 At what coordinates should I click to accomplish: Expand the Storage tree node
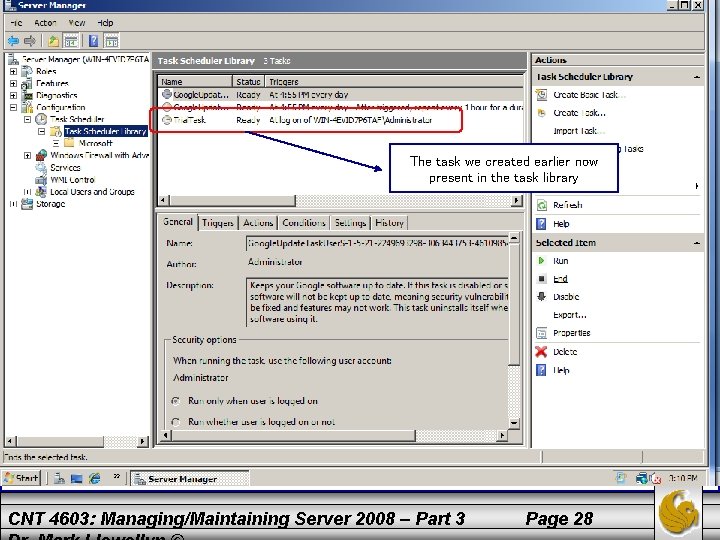(x=13, y=204)
